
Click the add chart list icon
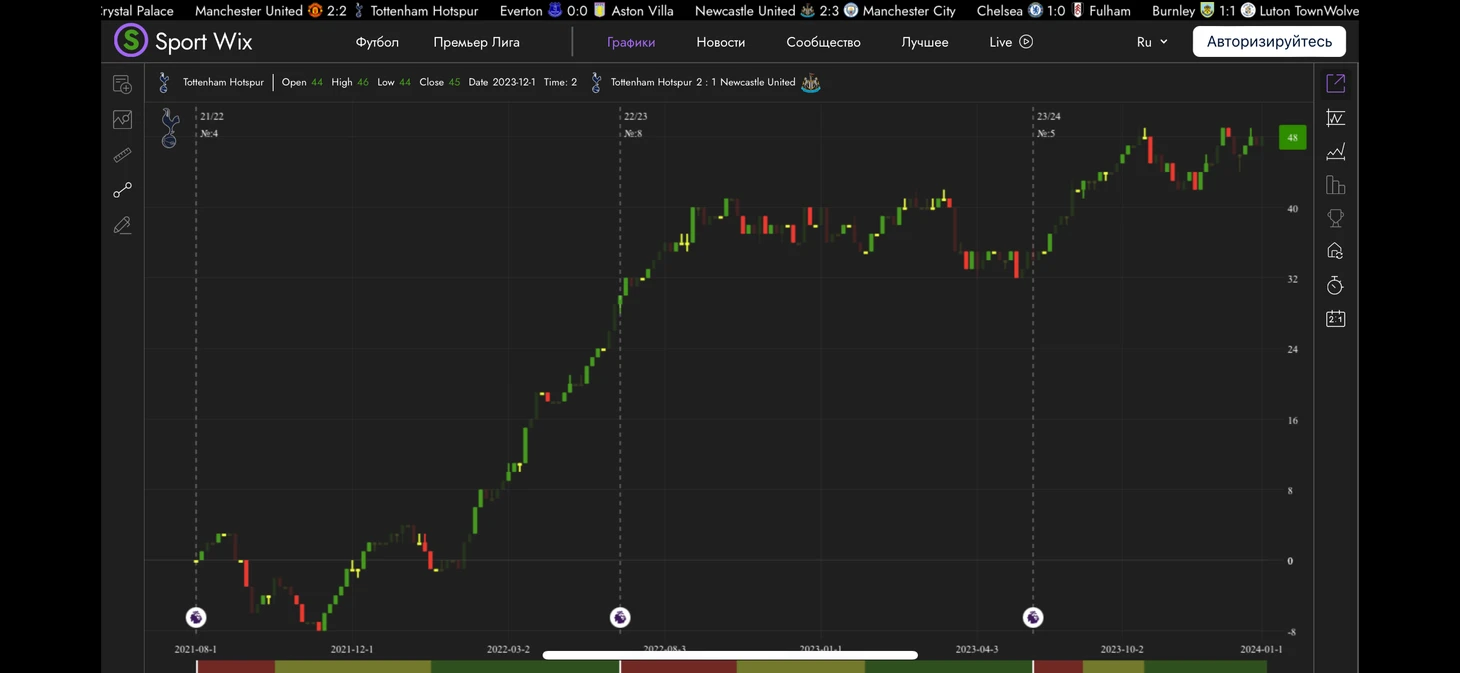122,85
